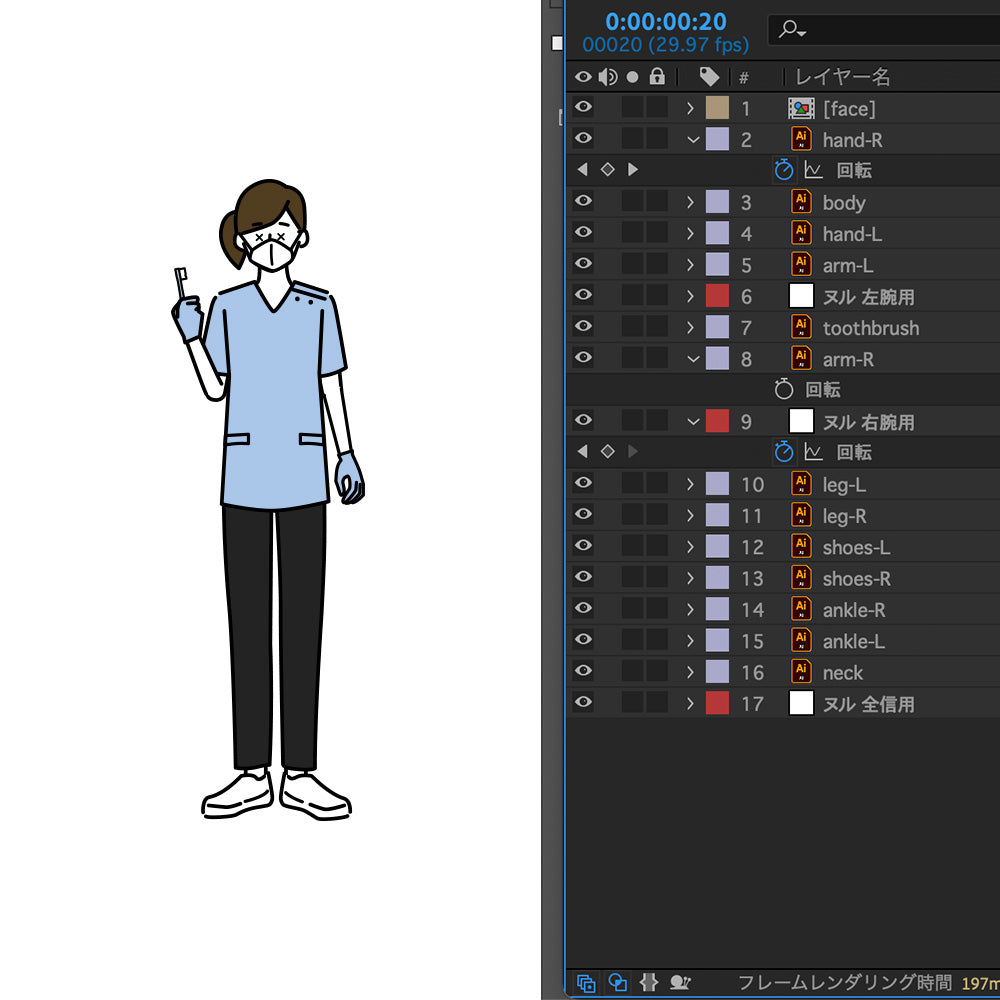Go to previous keyframe on layer 9 rotation
The width and height of the screenshot is (1000, 1000).
[x=583, y=452]
